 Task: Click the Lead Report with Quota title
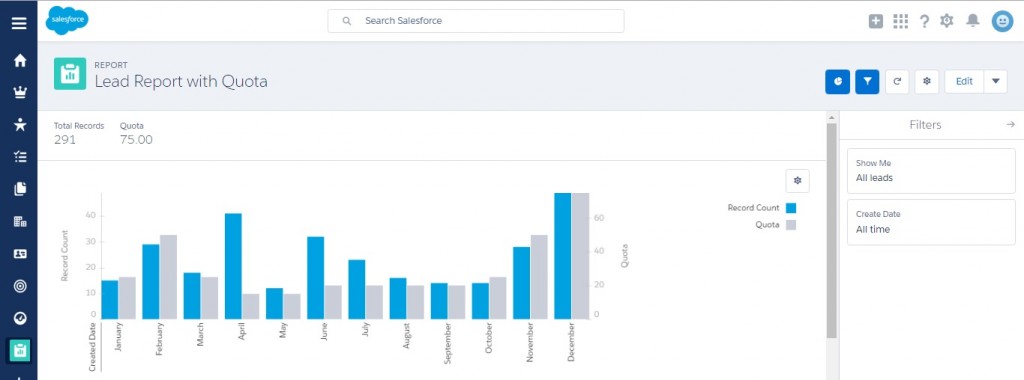click(181, 82)
